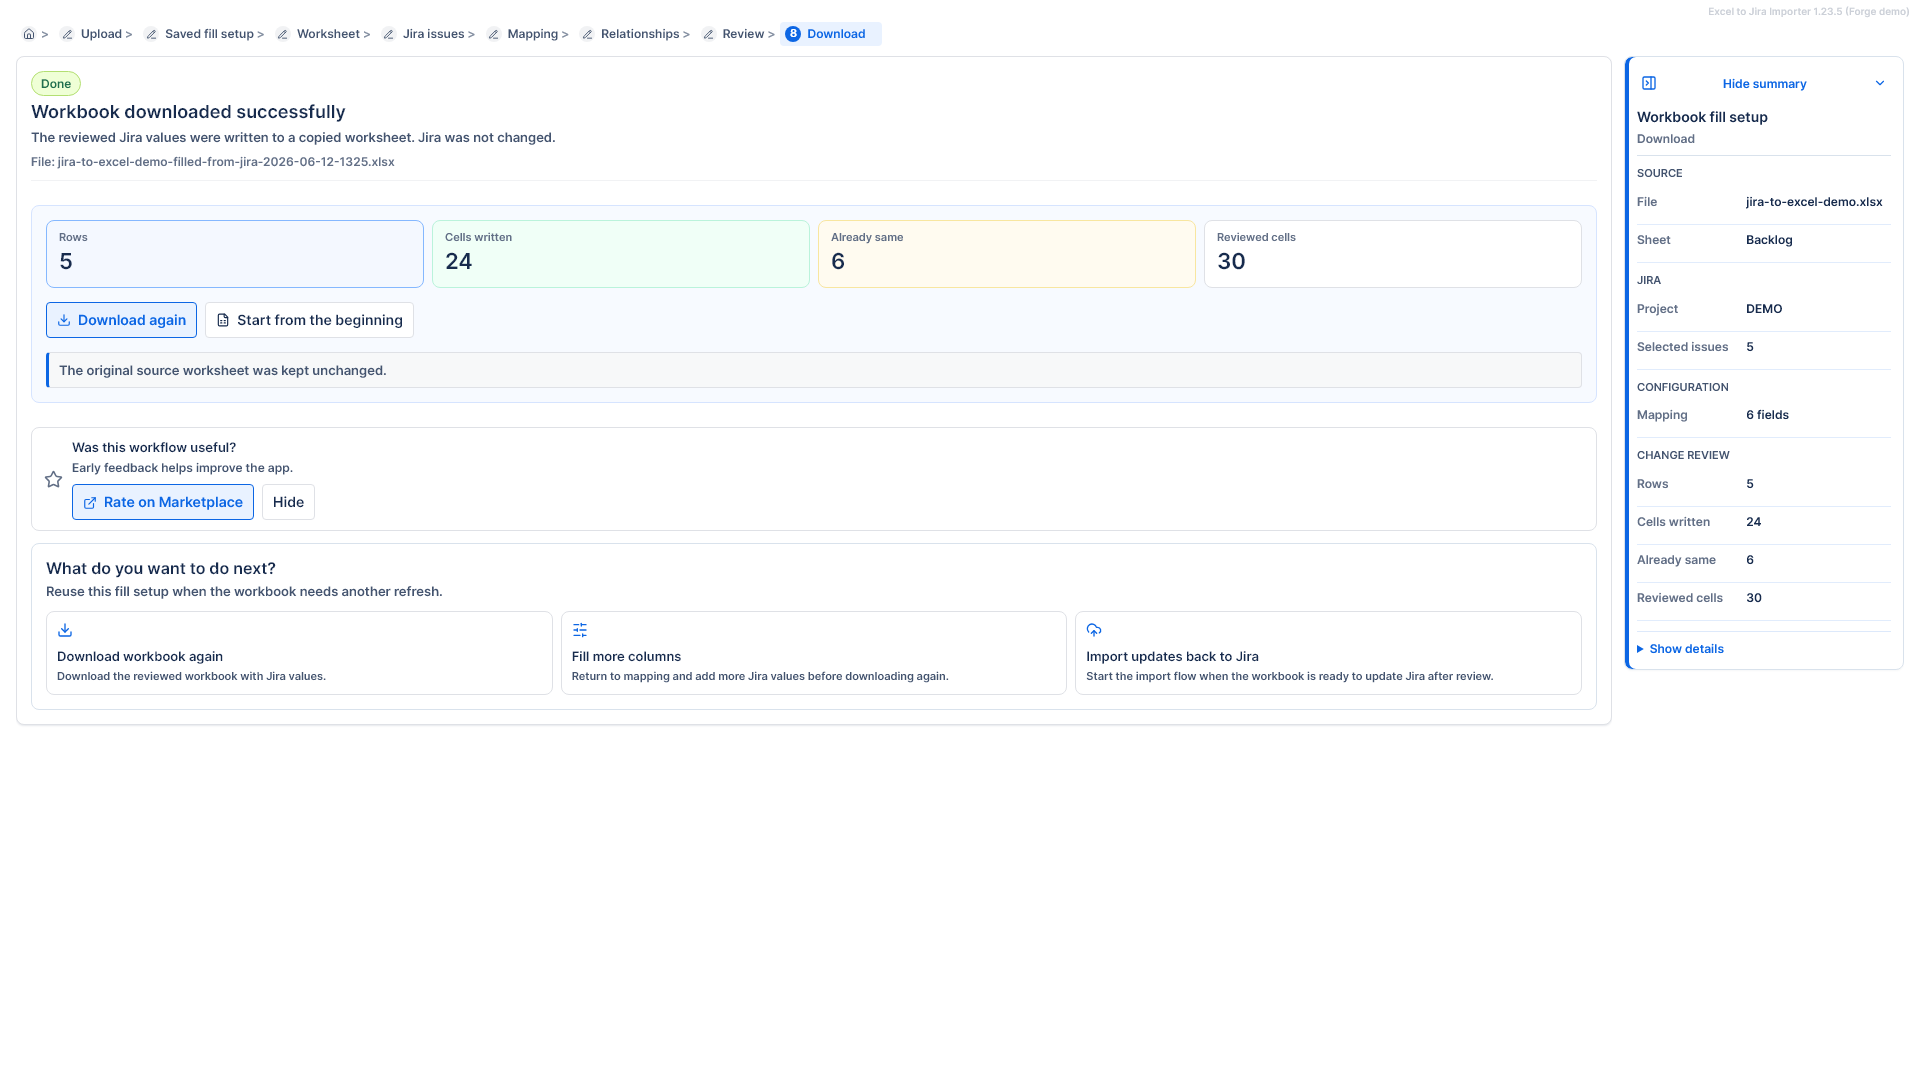Click the step 8 number badge
The width and height of the screenshot is (1920, 1080).
tap(793, 34)
